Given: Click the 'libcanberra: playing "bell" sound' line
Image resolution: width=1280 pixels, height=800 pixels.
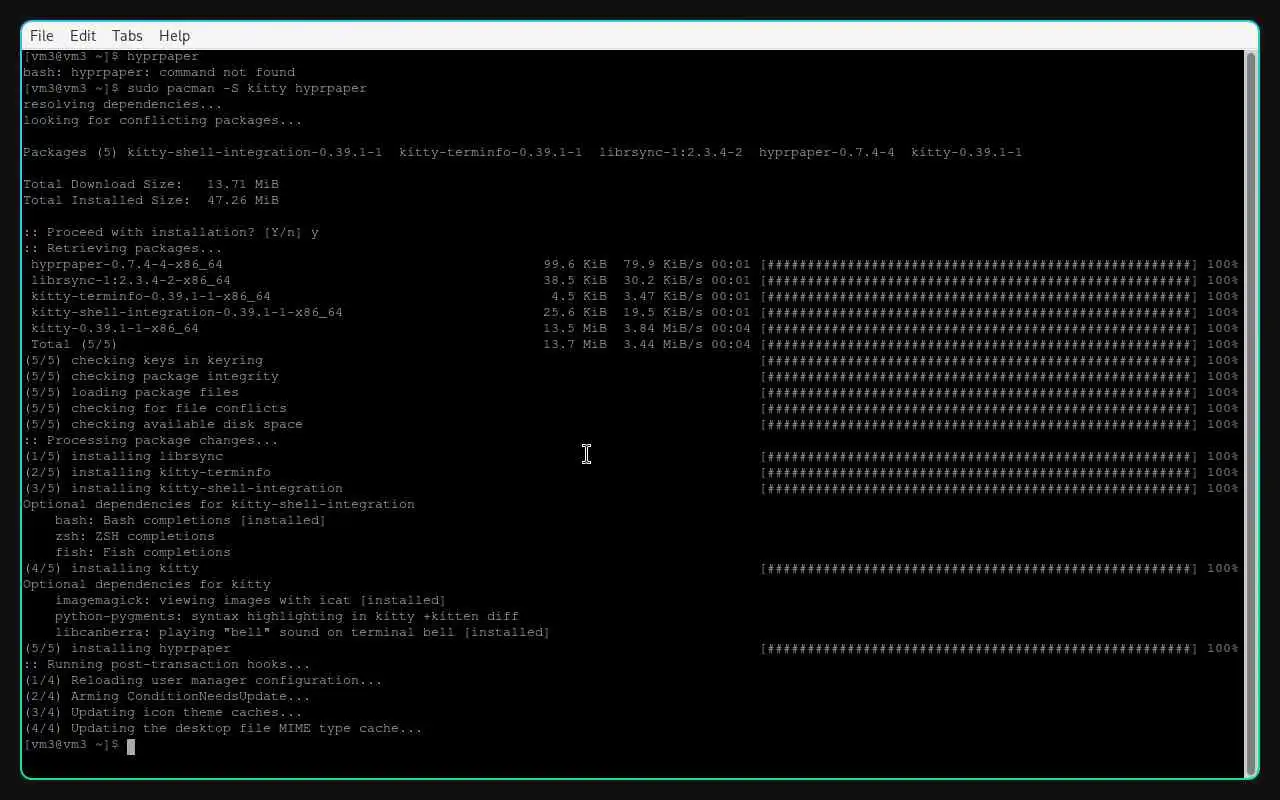Looking at the screenshot, I should point(302,632).
